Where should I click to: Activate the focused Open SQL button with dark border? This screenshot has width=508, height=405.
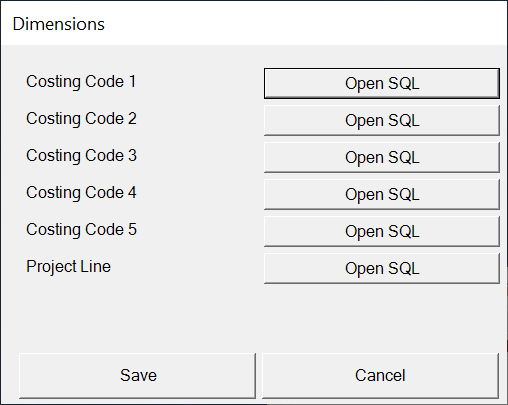point(382,83)
